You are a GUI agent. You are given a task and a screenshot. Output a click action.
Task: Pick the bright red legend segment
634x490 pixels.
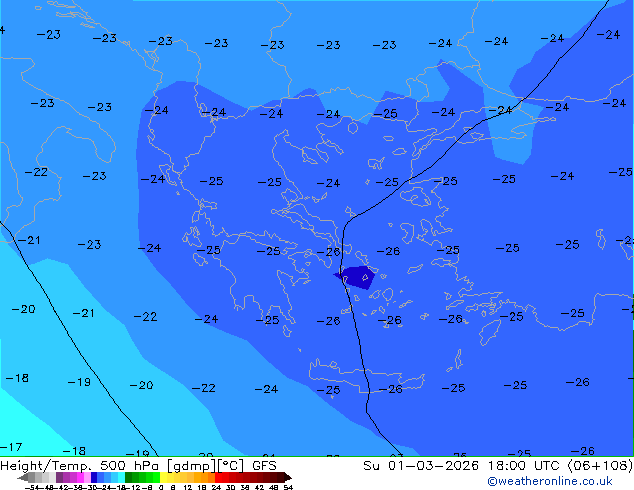pyautogui.click(x=226, y=477)
